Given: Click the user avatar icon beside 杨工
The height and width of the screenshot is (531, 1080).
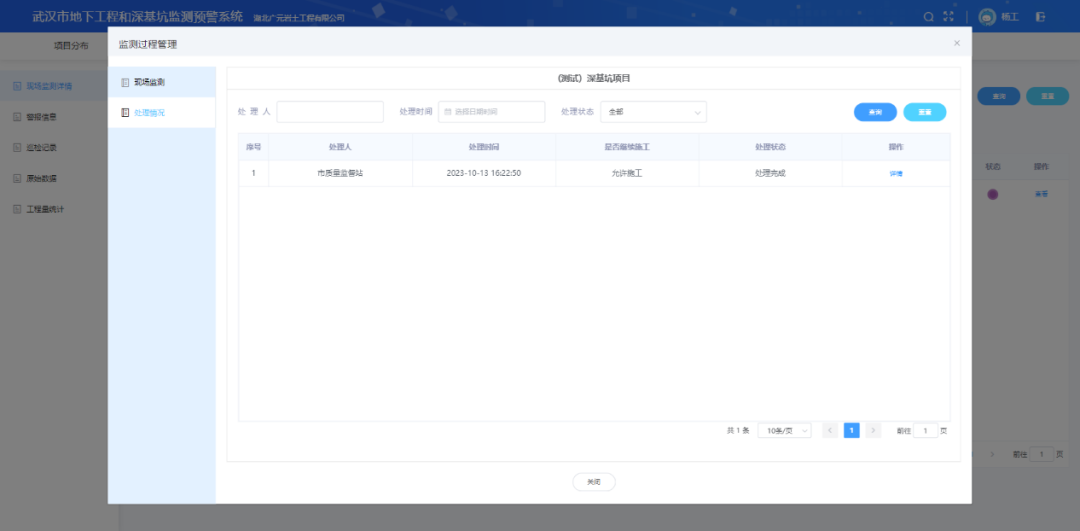Looking at the screenshot, I should [x=987, y=17].
